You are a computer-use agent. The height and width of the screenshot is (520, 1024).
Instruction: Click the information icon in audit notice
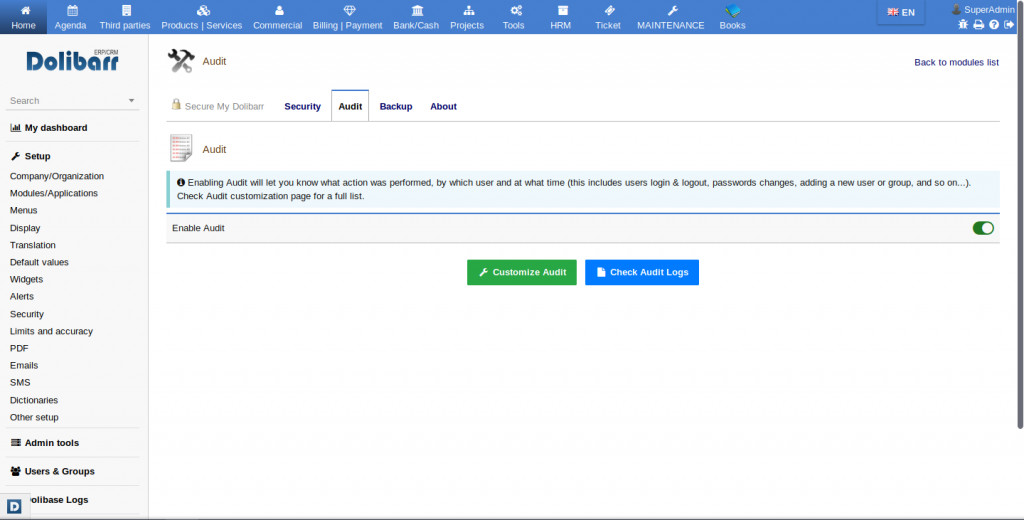tap(181, 182)
